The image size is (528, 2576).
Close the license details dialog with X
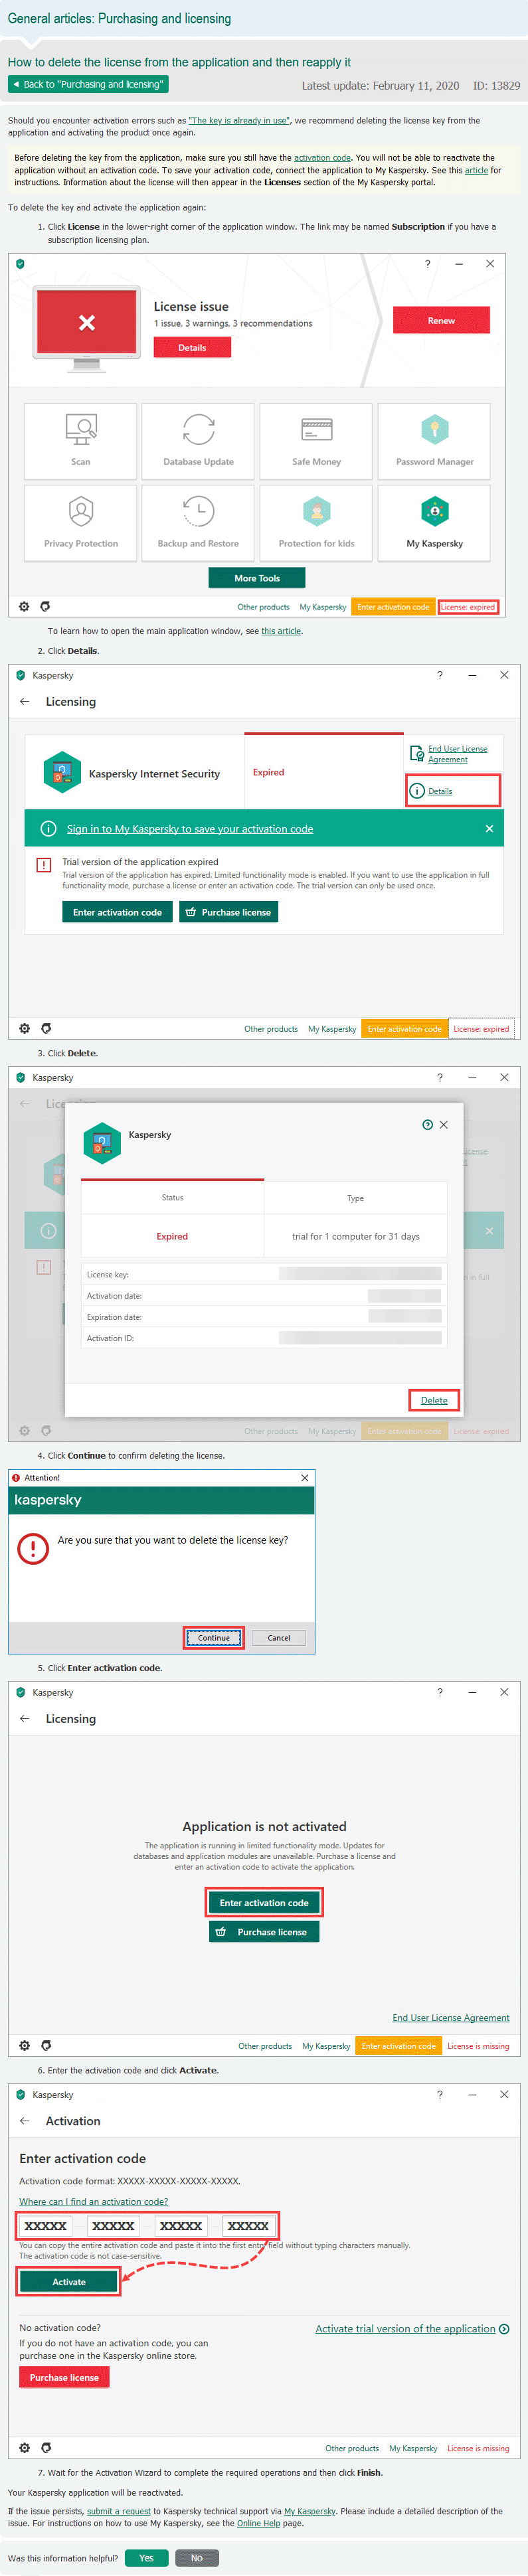point(444,1125)
